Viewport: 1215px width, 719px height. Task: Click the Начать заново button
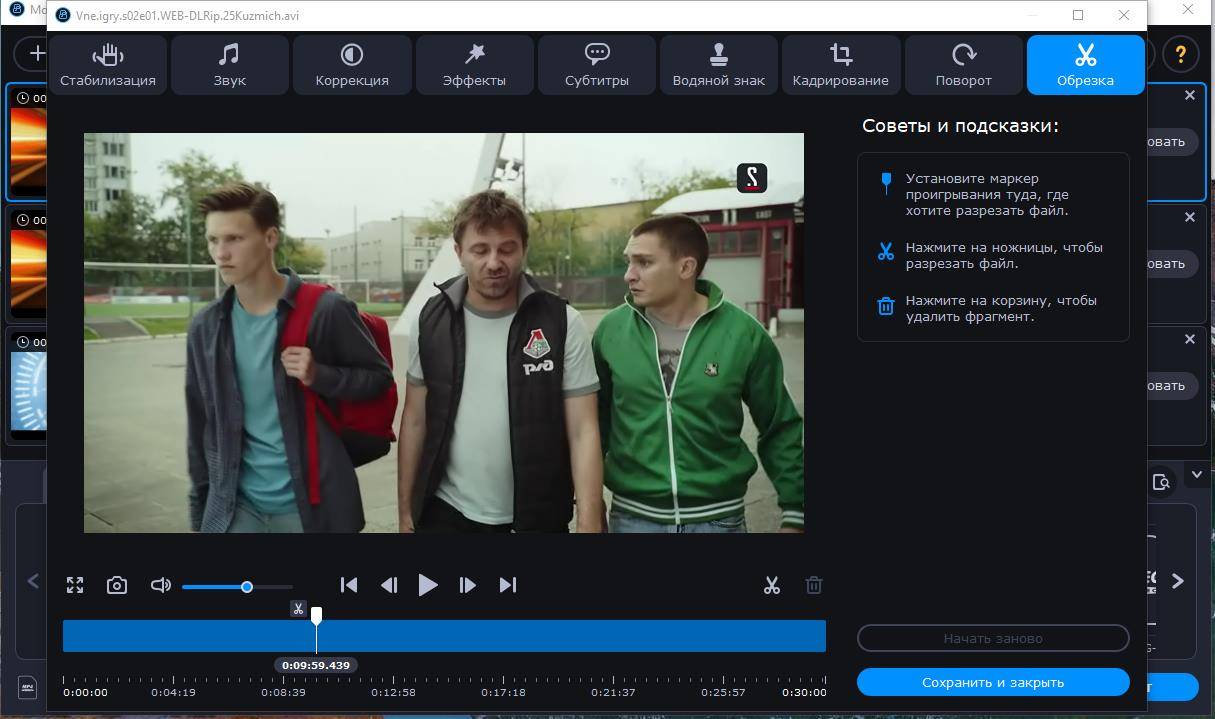coord(993,638)
